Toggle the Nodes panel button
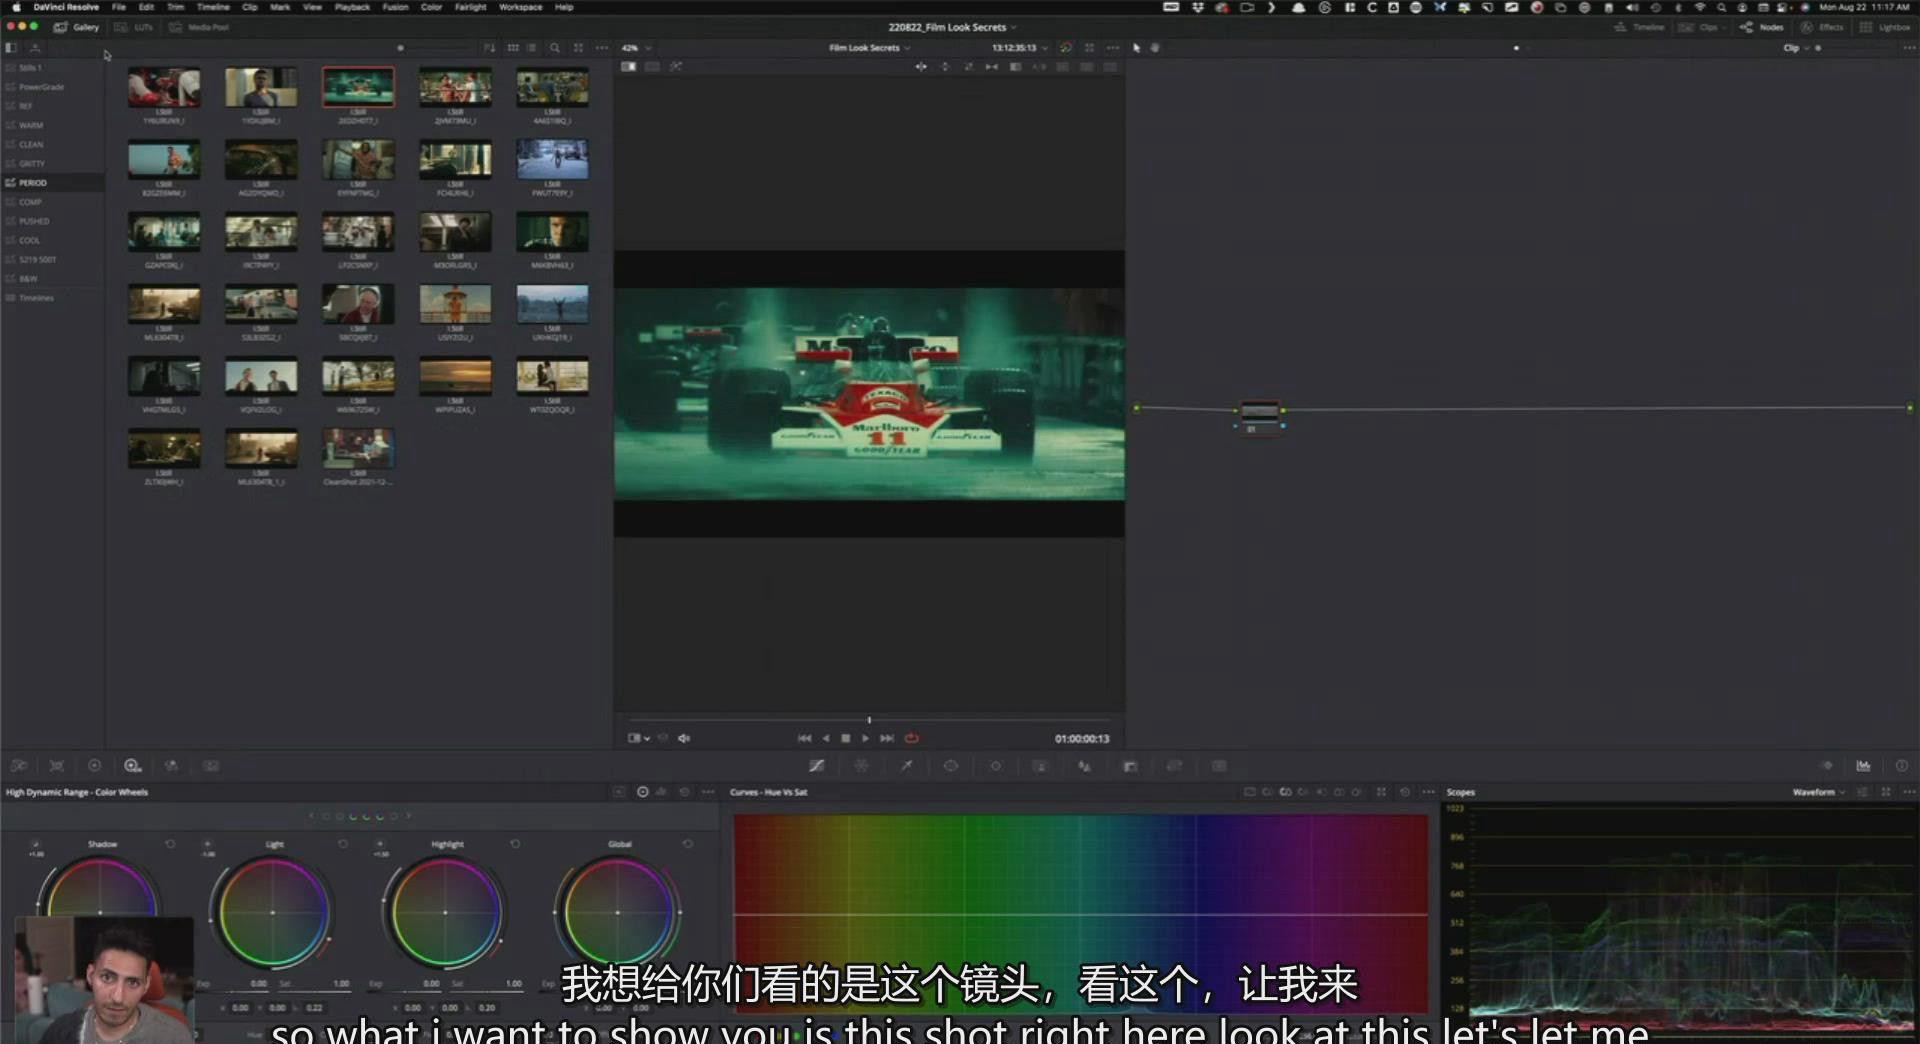 tap(1761, 27)
